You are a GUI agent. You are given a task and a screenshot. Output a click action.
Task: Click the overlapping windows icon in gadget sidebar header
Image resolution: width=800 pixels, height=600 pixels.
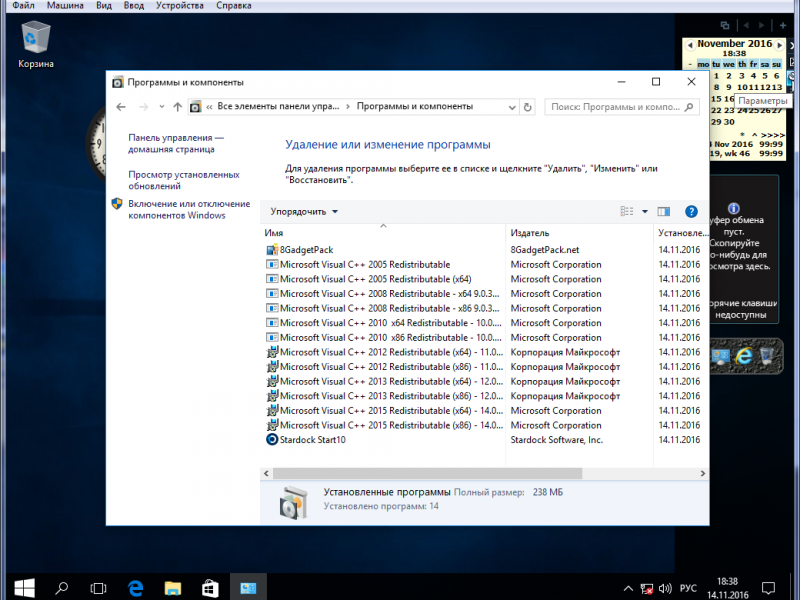click(724, 26)
